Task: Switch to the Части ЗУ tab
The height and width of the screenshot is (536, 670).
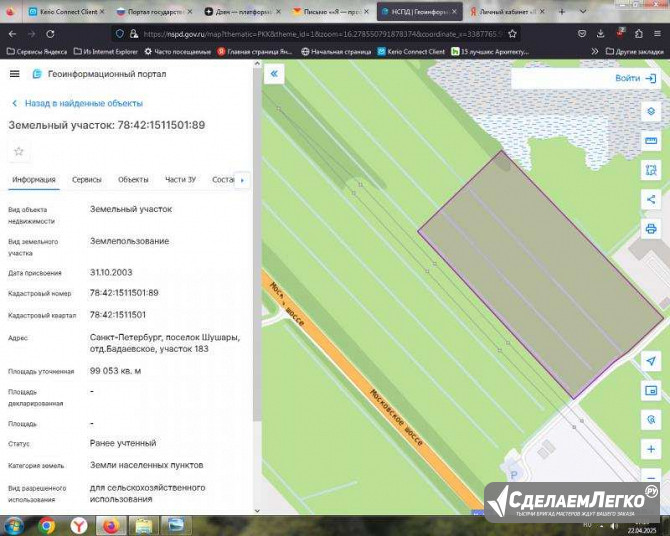Action: [x=180, y=180]
